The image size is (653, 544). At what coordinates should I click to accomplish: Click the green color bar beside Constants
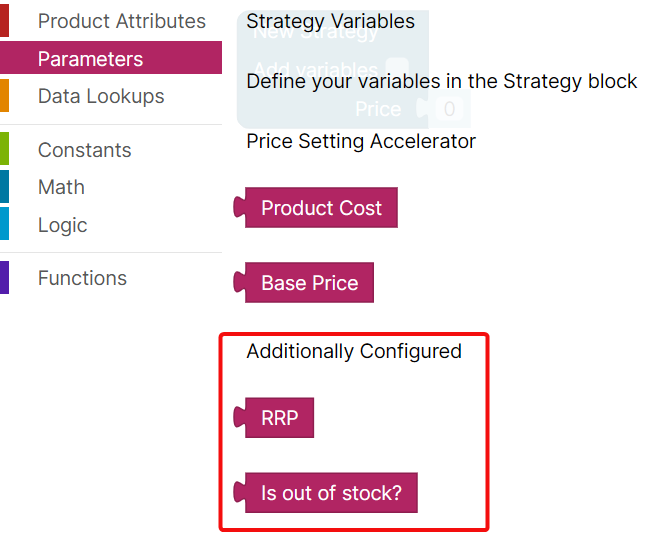(x=4, y=150)
